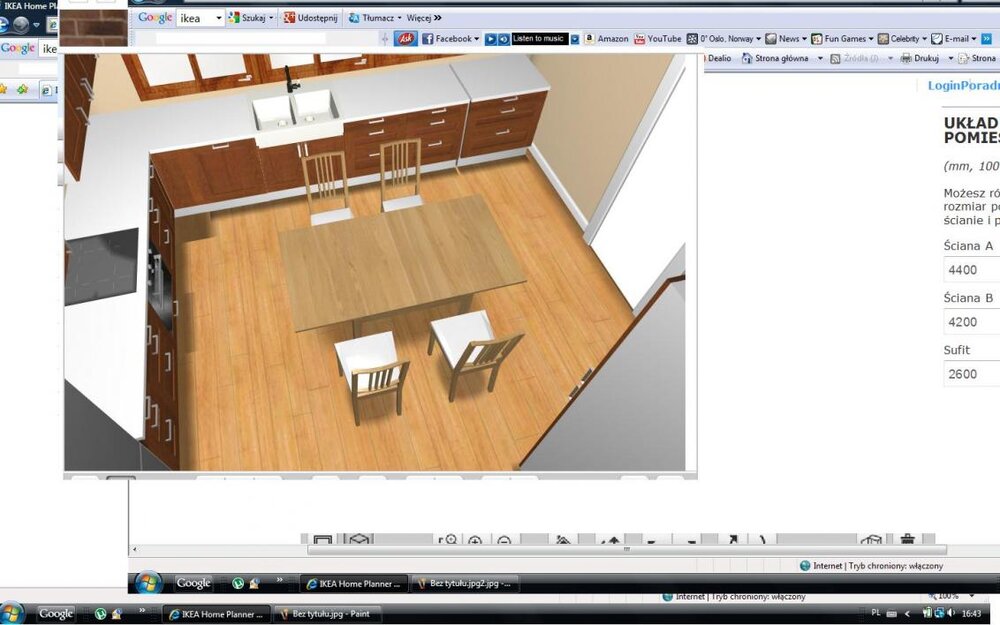The width and height of the screenshot is (1000, 625).
Task: Click the Sufit height input field
Action: (971, 374)
